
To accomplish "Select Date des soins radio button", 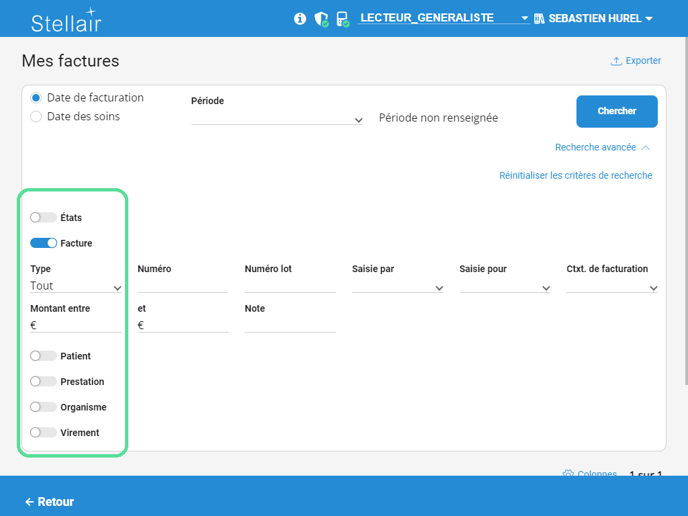I will 36,117.
